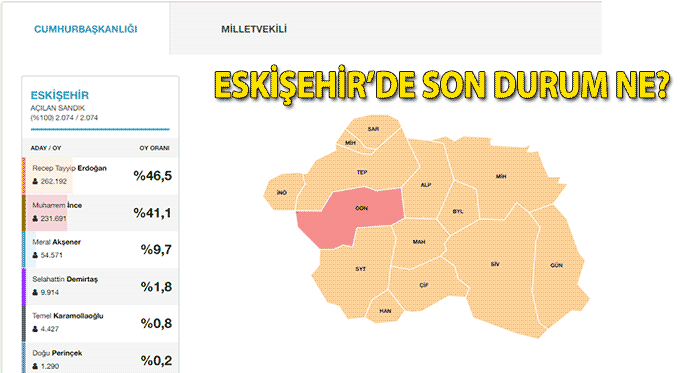Click the %46,5 vote percentage

[153, 176]
